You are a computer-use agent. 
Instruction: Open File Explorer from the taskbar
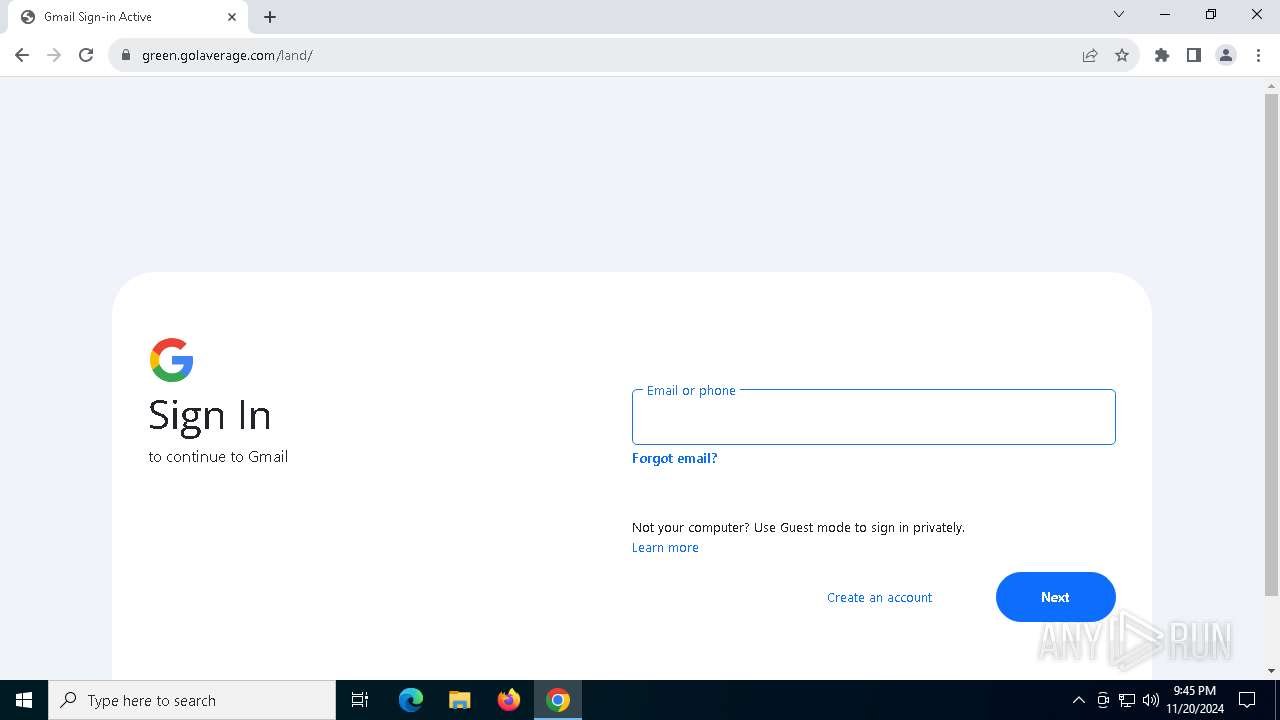pos(459,700)
